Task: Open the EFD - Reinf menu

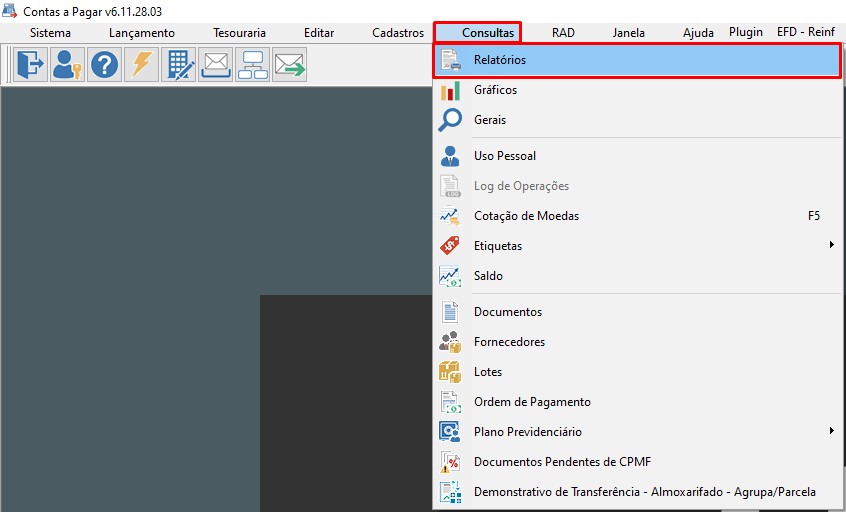Action: click(x=806, y=32)
